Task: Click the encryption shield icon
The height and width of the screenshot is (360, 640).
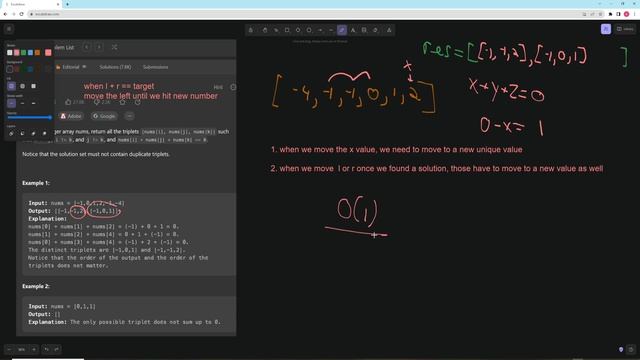Action: pos(621,350)
